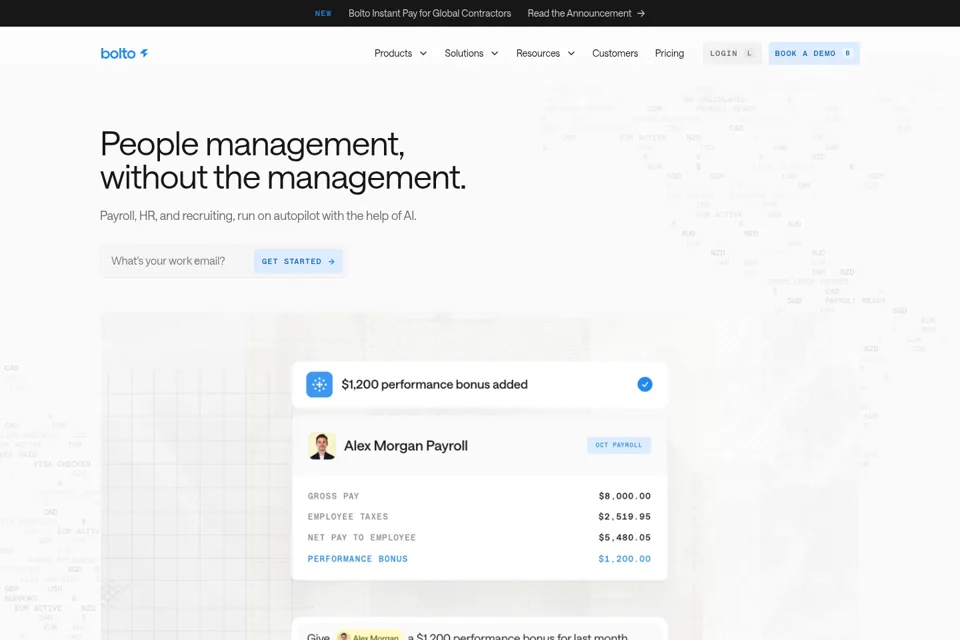Open the Solutions menu
The width and height of the screenshot is (960, 640).
point(471,53)
